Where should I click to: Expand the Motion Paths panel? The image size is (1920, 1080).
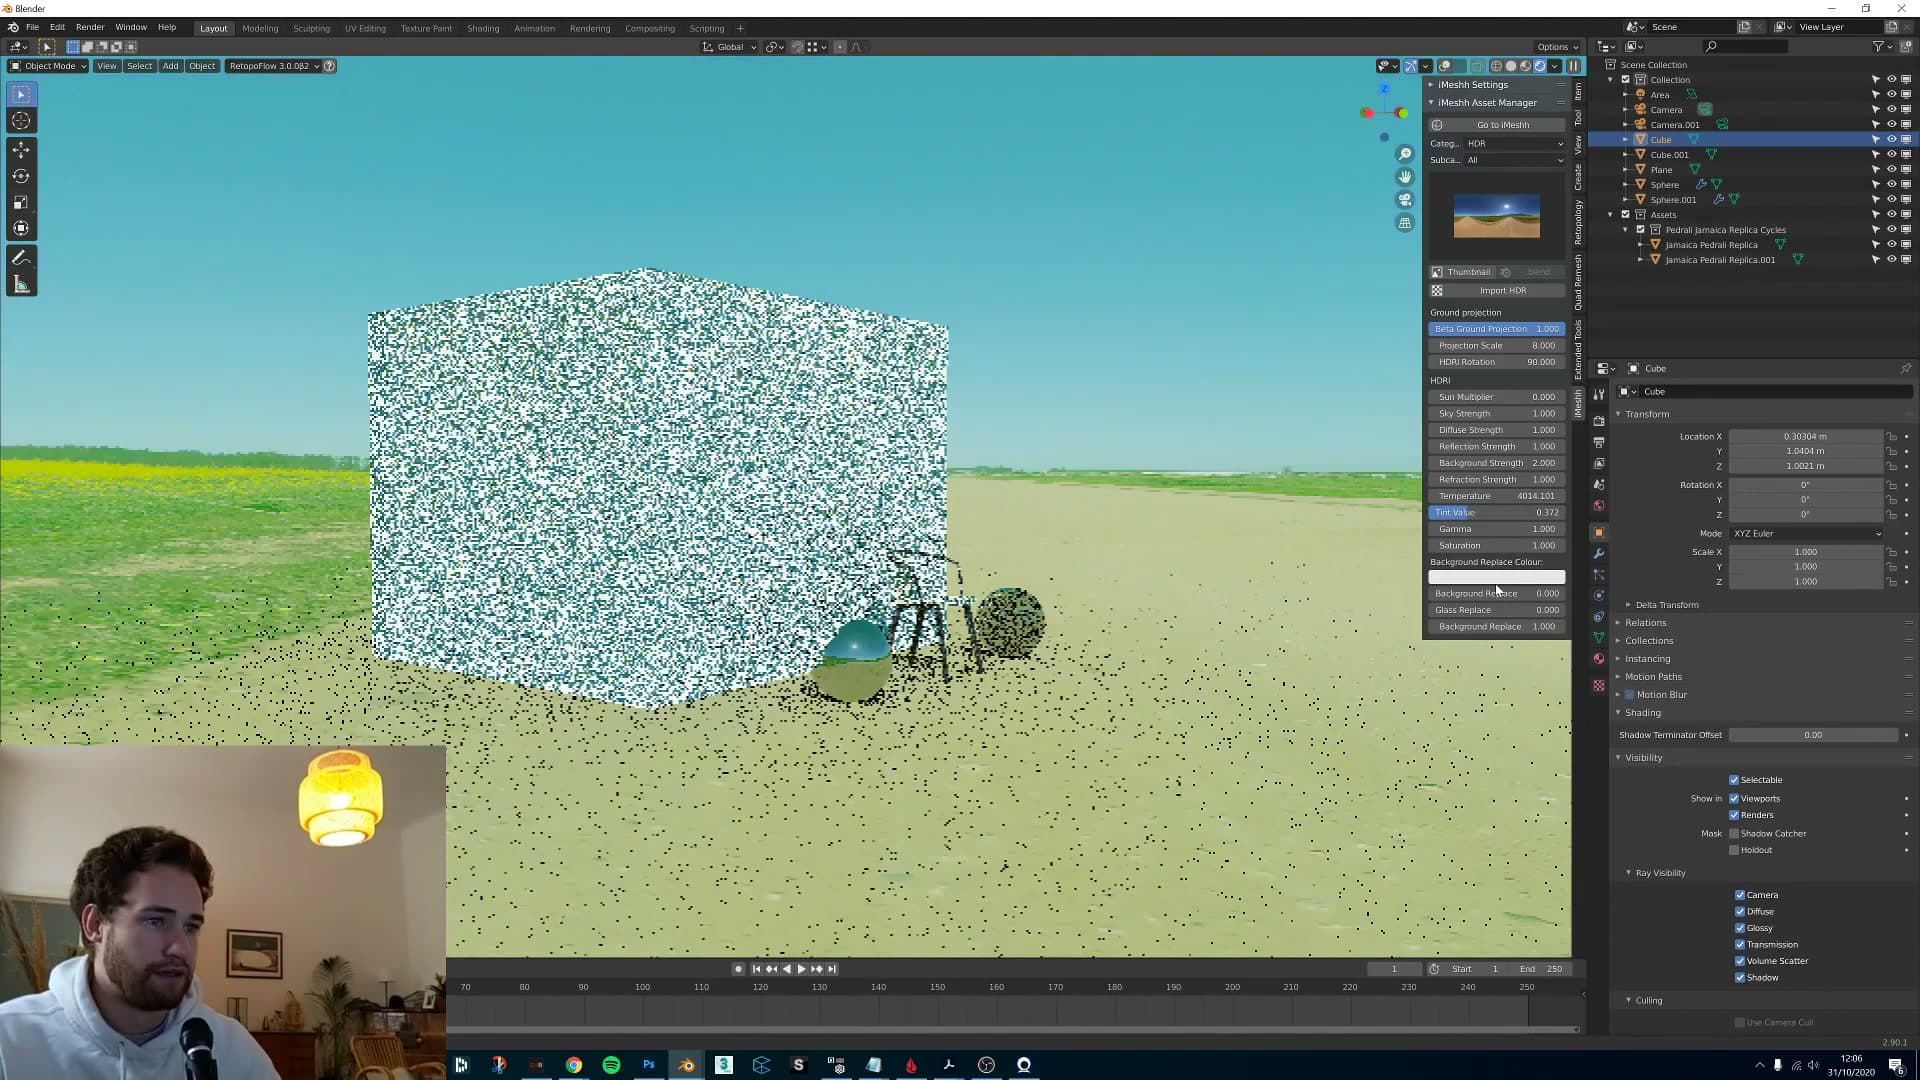(1652, 677)
